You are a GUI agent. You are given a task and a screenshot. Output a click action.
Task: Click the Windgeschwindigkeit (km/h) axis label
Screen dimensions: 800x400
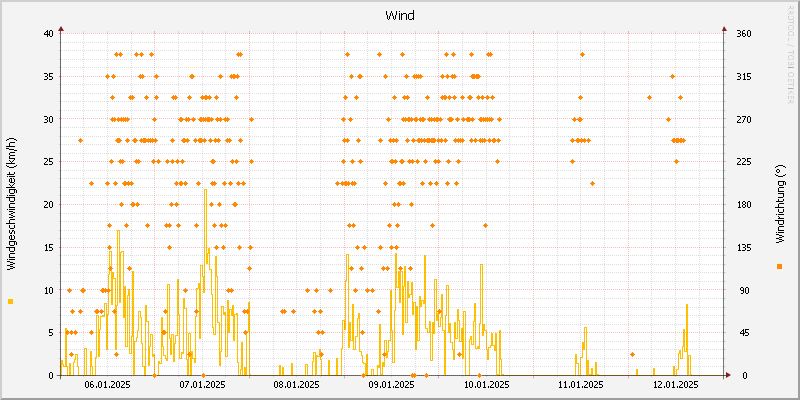(x=11, y=204)
